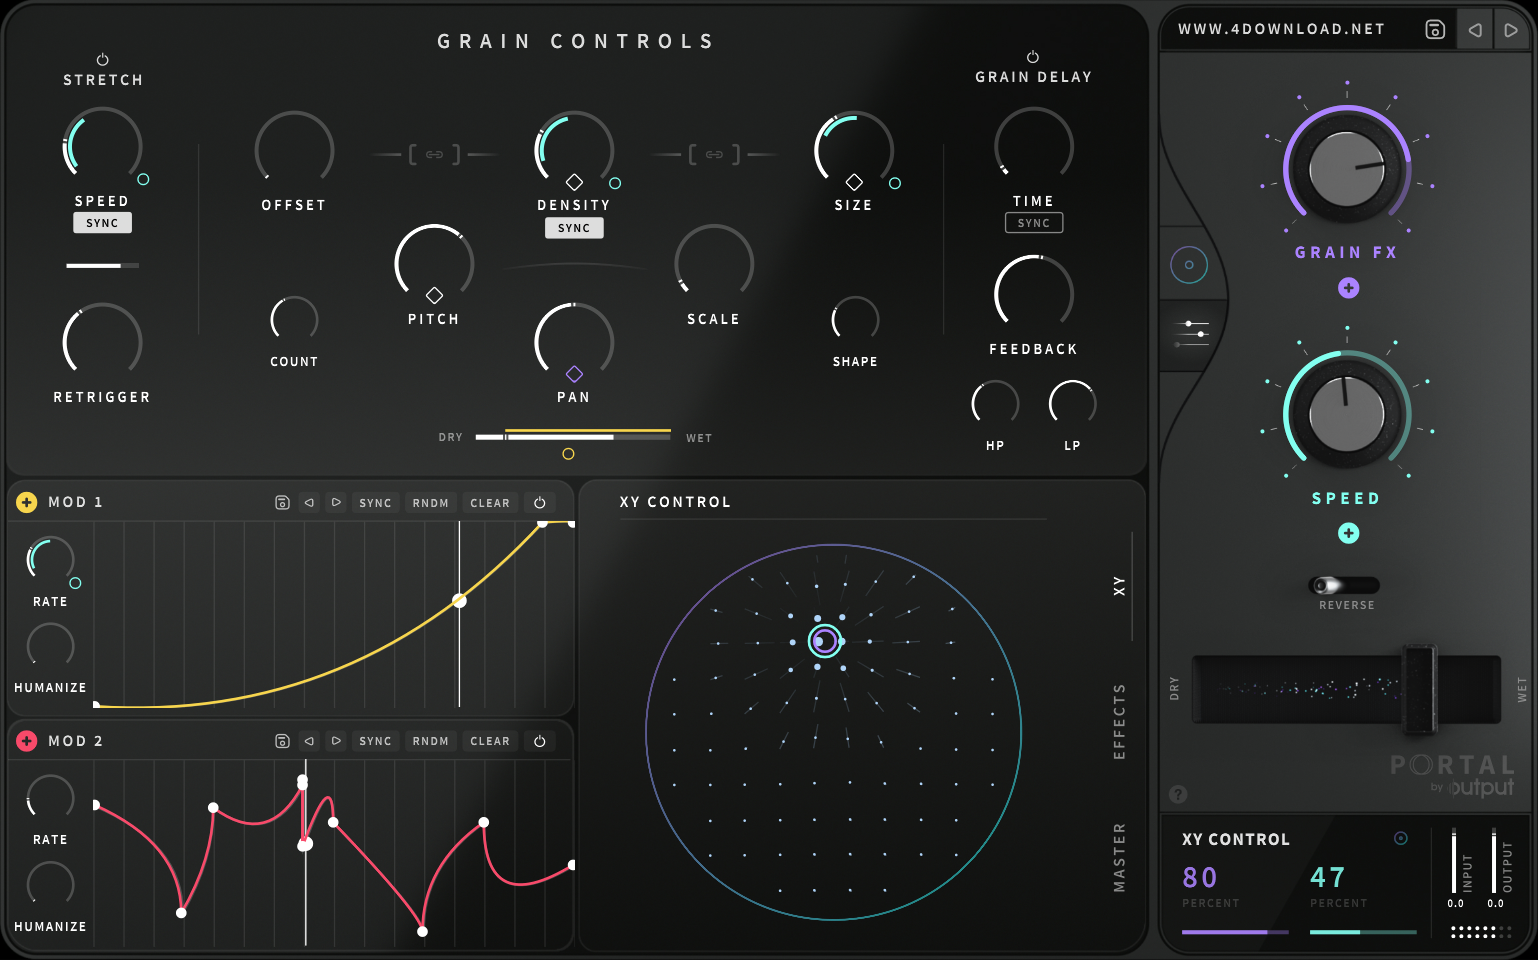Click the add modulation plus under GRAIN FX

[x=1348, y=288]
